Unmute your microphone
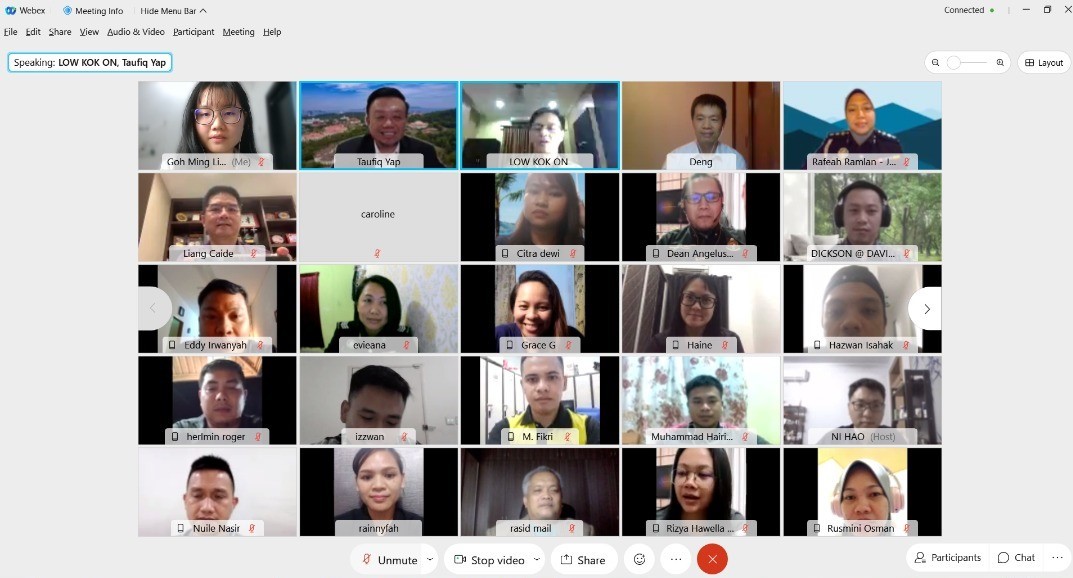Image resolution: width=1073 pixels, height=578 pixels. point(389,560)
